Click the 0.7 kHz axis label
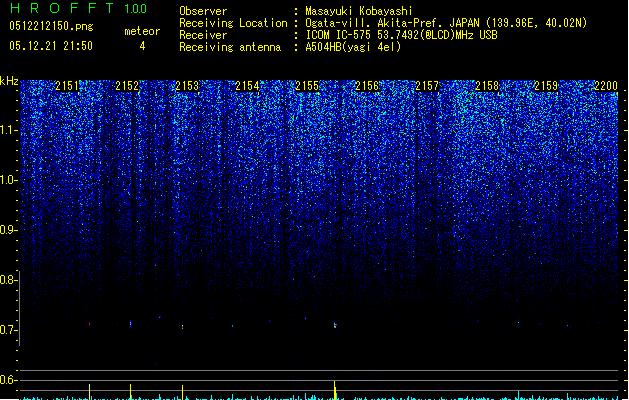 [x=9, y=330]
